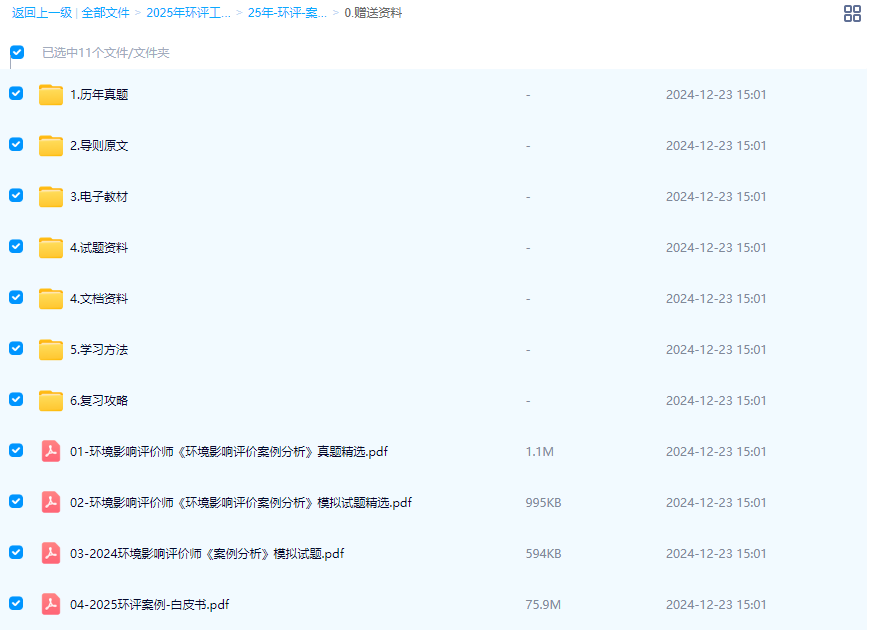Open the 5.学习方法 folder icon
883x639 pixels.
tap(51, 350)
